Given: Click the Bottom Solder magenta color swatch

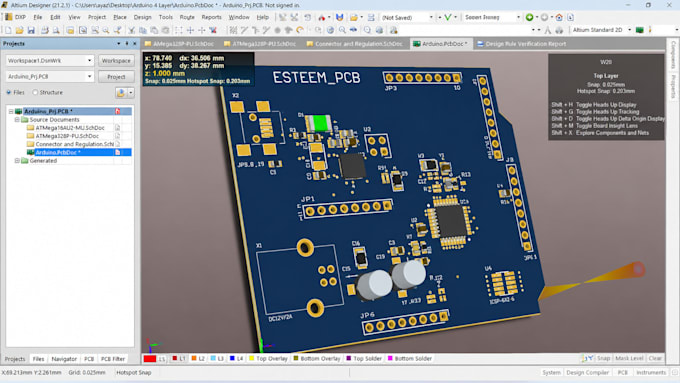Looking at the screenshot, I should point(390,358).
